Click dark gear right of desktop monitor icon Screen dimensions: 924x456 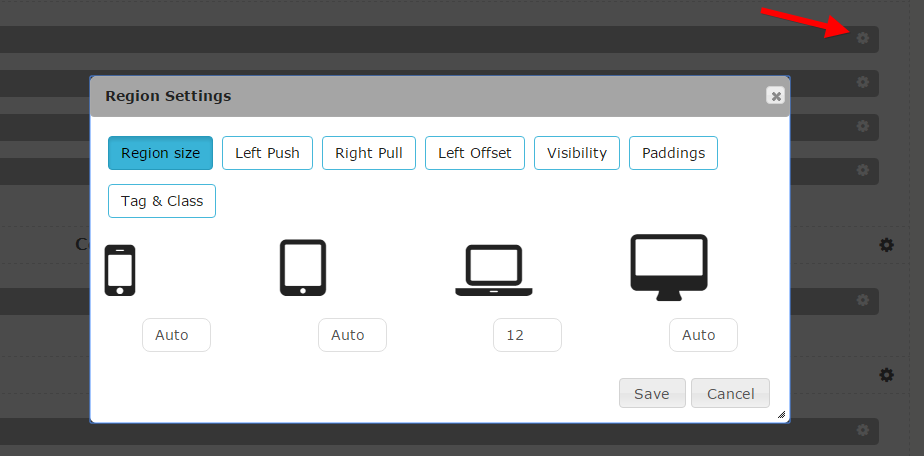[x=886, y=245]
